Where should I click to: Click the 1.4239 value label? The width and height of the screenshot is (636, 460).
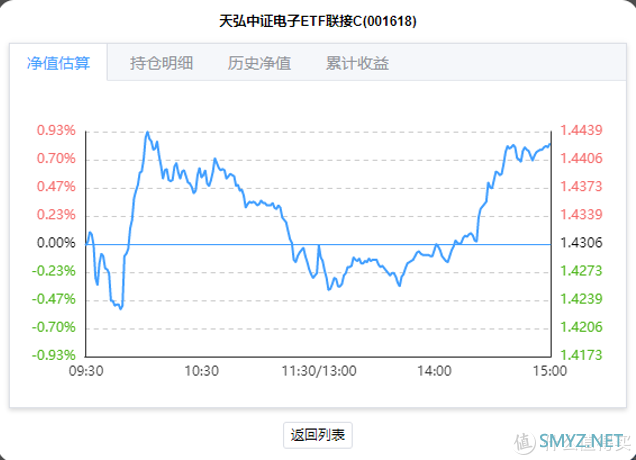pos(581,299)
